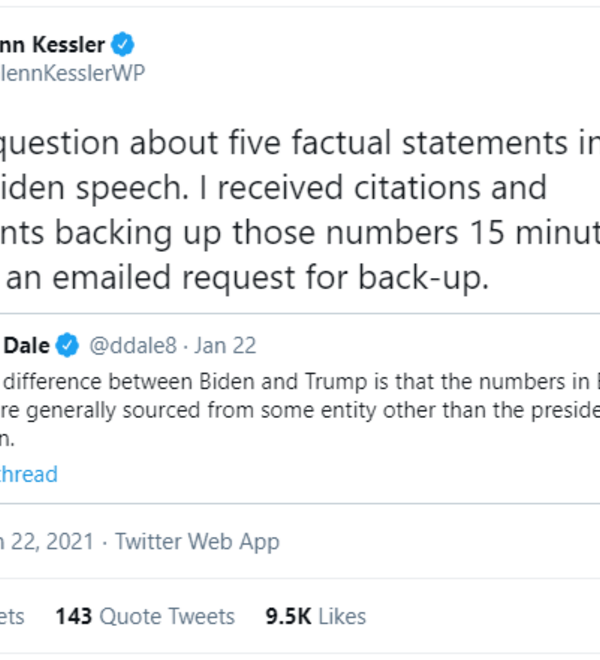Show the quoted tweet's thread link

[x=28, y=474]
